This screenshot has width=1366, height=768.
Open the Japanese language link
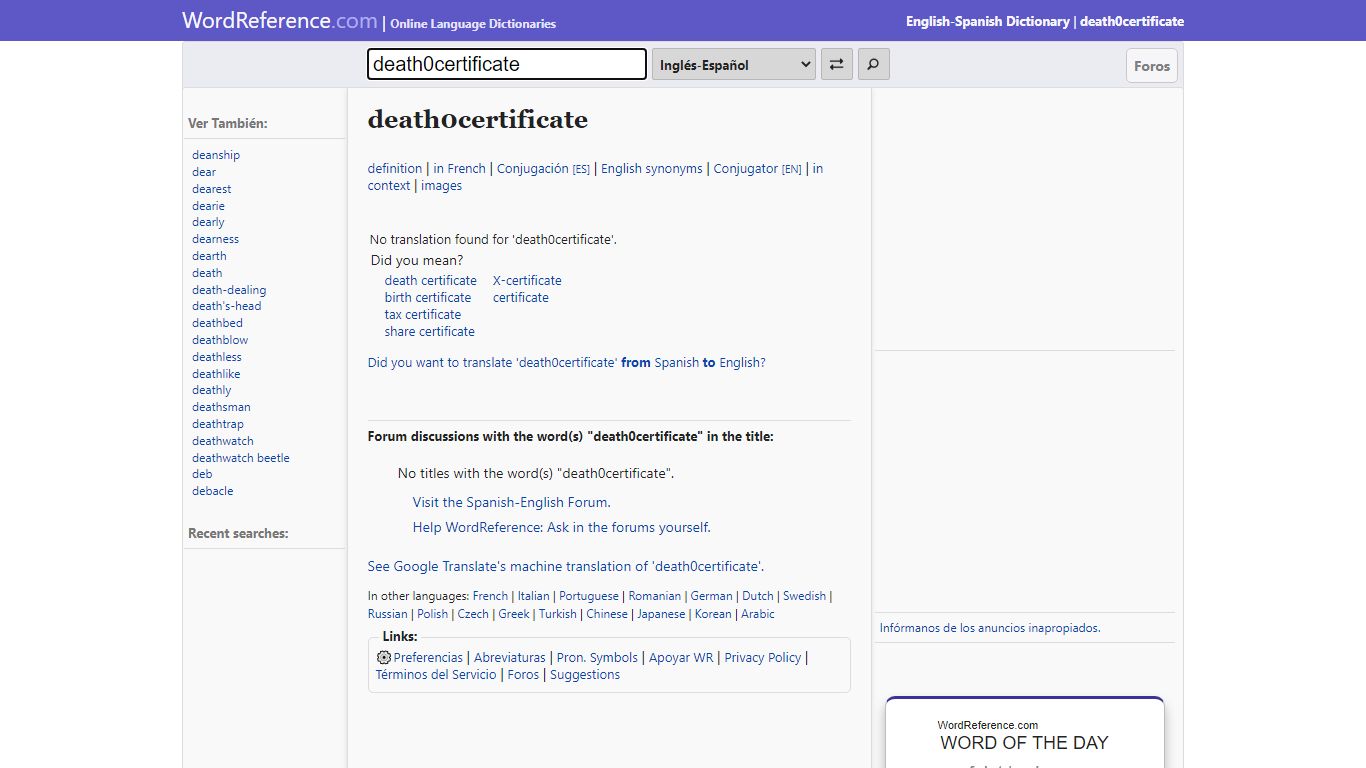pos(661,614)
